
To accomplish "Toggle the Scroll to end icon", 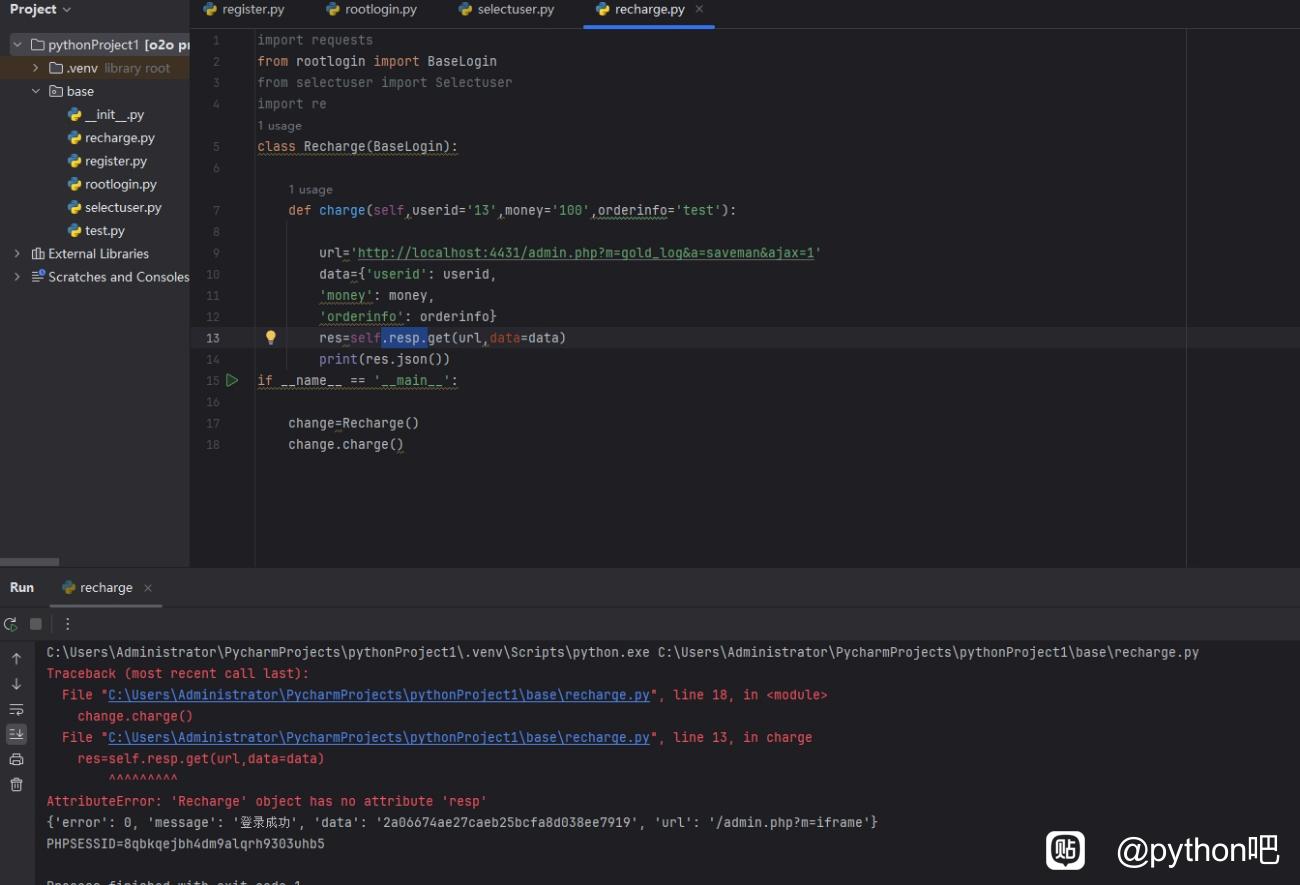I will (x=16, y=734).
